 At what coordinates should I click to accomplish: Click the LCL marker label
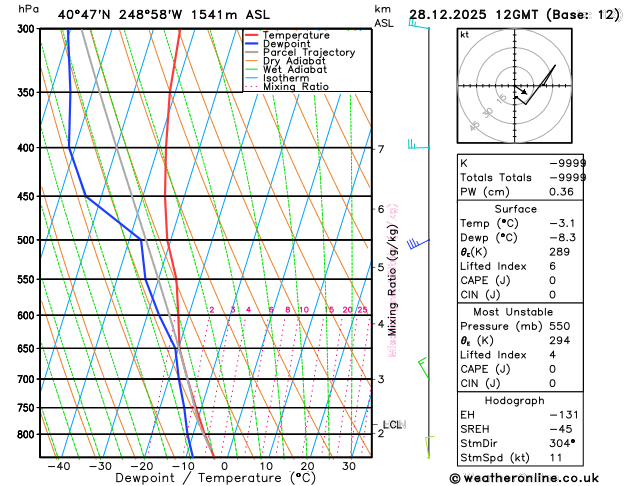pos(393,424)
